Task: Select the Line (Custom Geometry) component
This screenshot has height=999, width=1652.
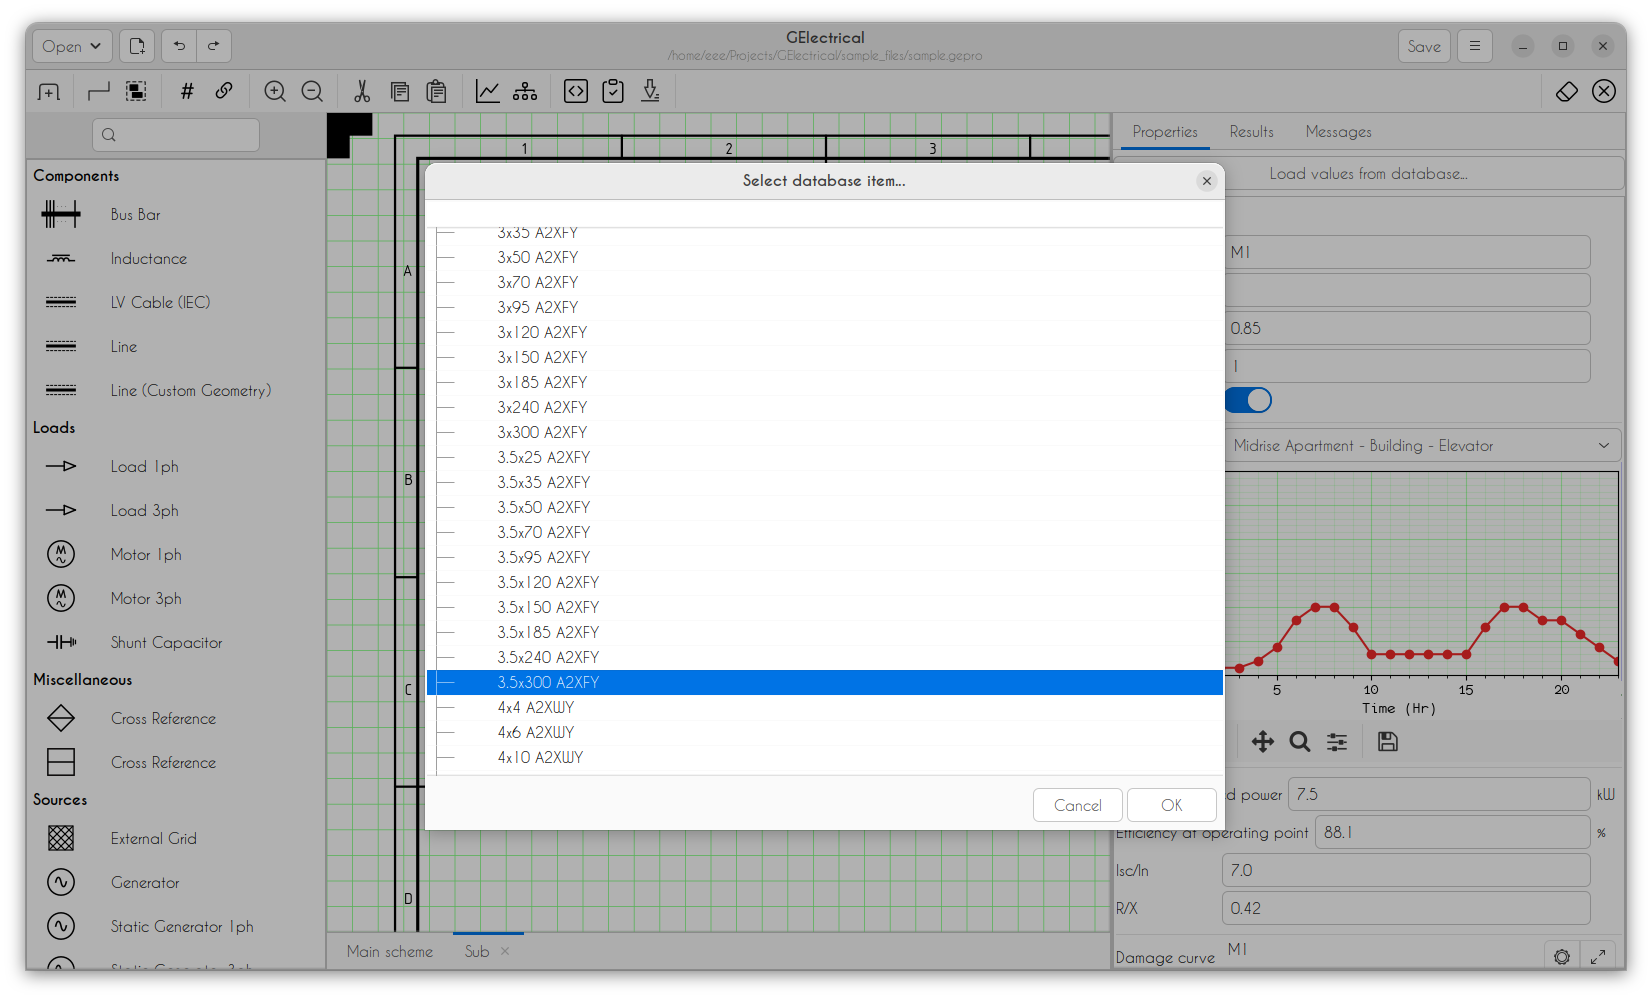Action: 176,391
